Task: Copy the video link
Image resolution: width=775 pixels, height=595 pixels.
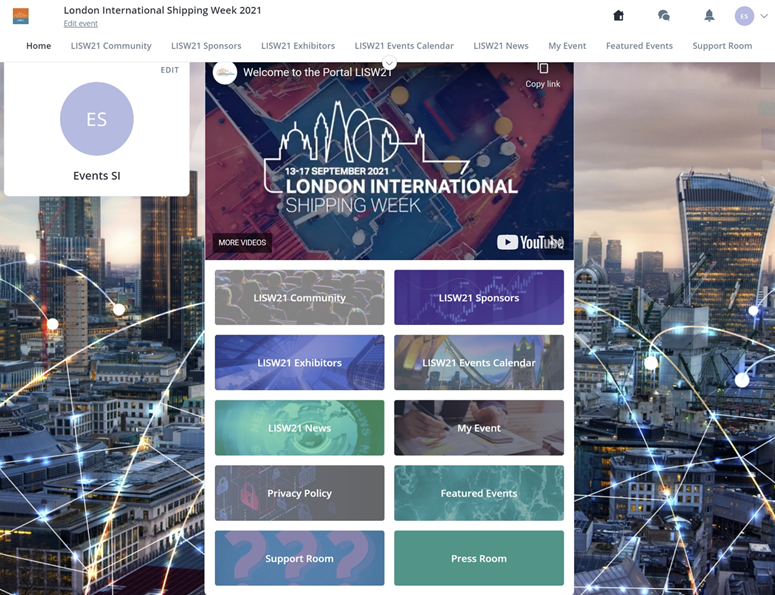Action: [x=543, y=76]
